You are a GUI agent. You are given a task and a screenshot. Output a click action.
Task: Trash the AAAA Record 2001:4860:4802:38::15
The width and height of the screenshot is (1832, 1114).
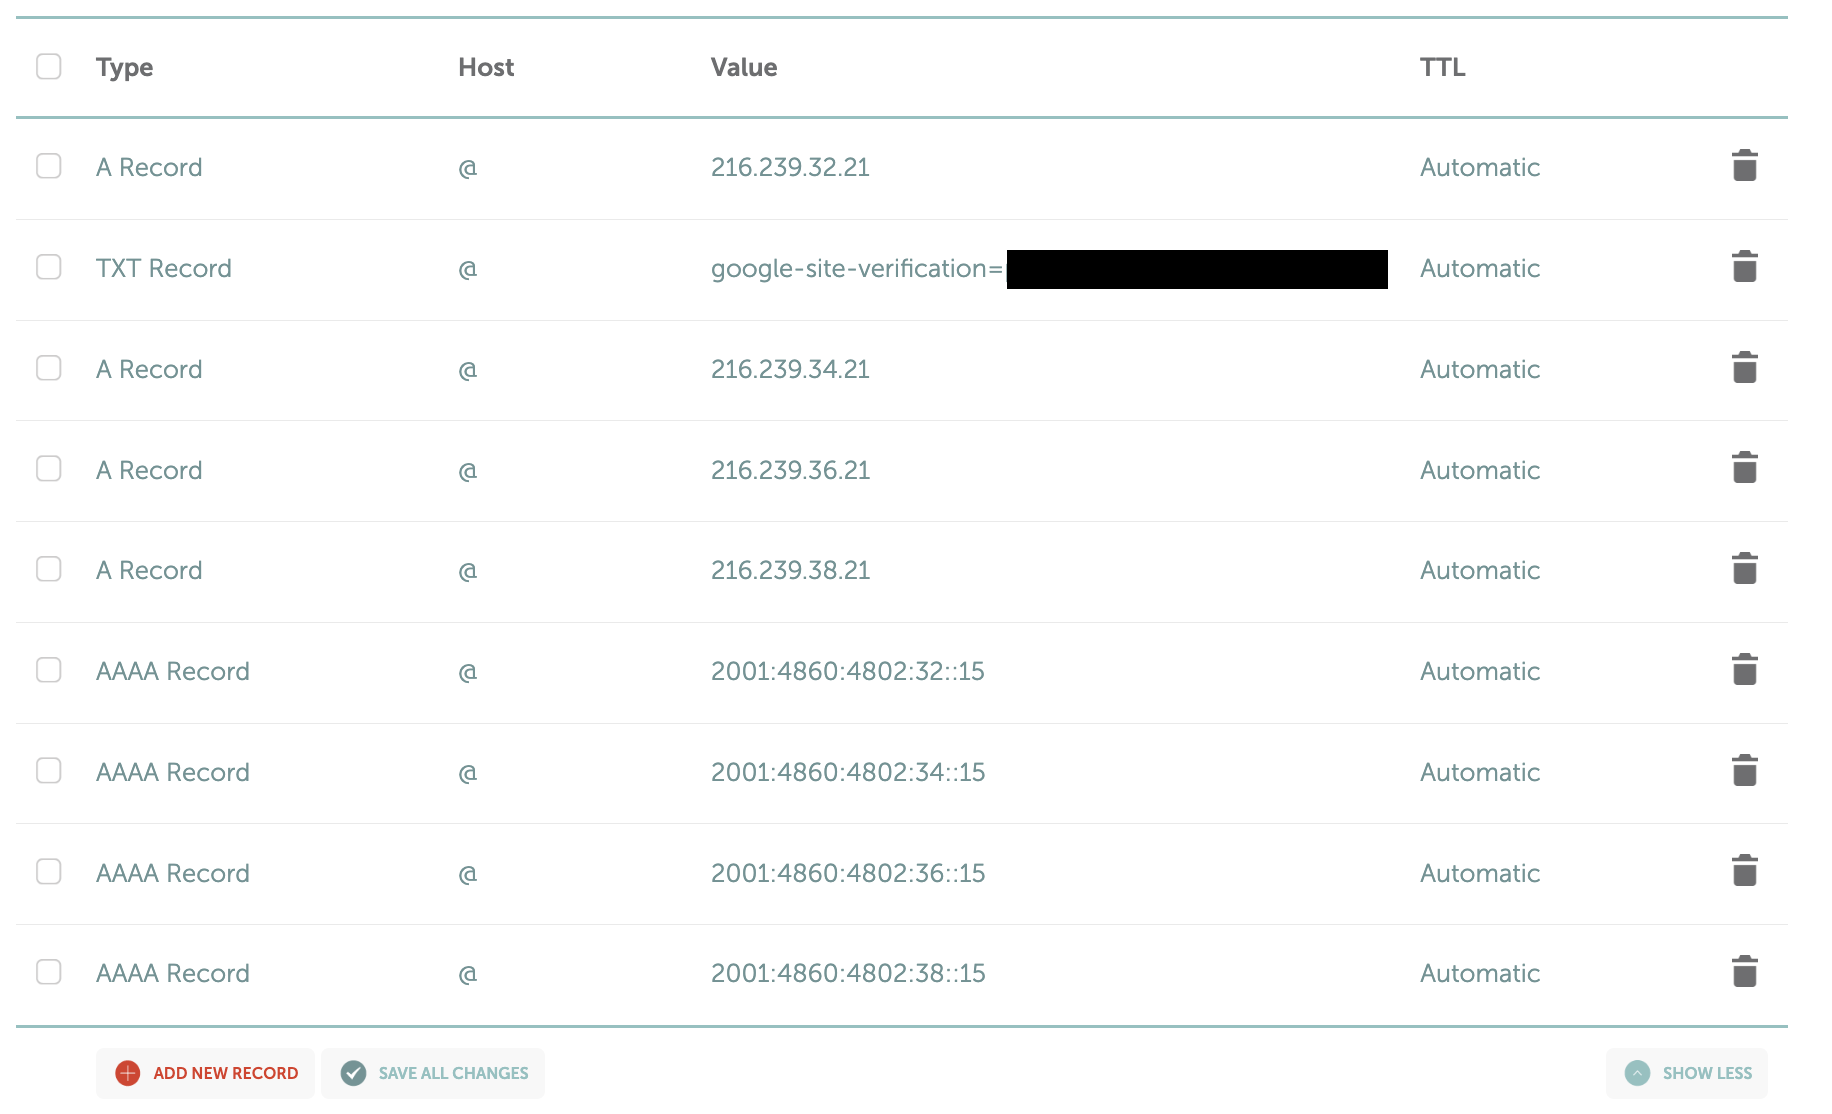(x=1744, y=972)
